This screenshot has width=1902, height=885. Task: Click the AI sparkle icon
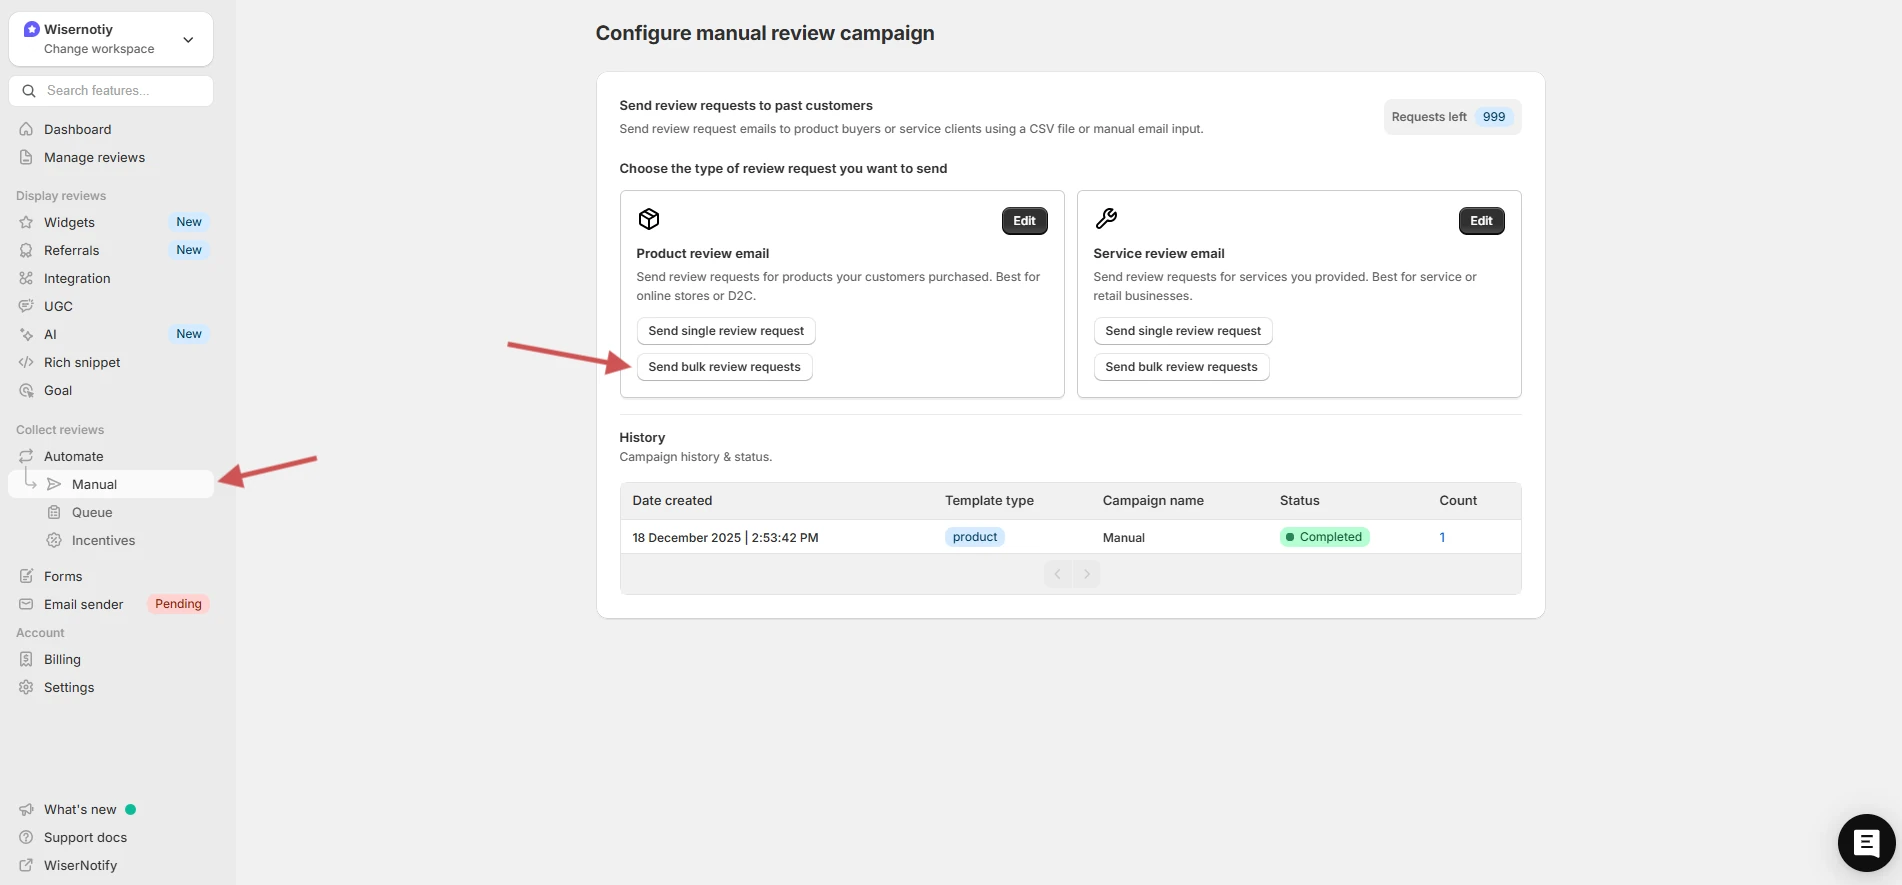click(26, 334)
